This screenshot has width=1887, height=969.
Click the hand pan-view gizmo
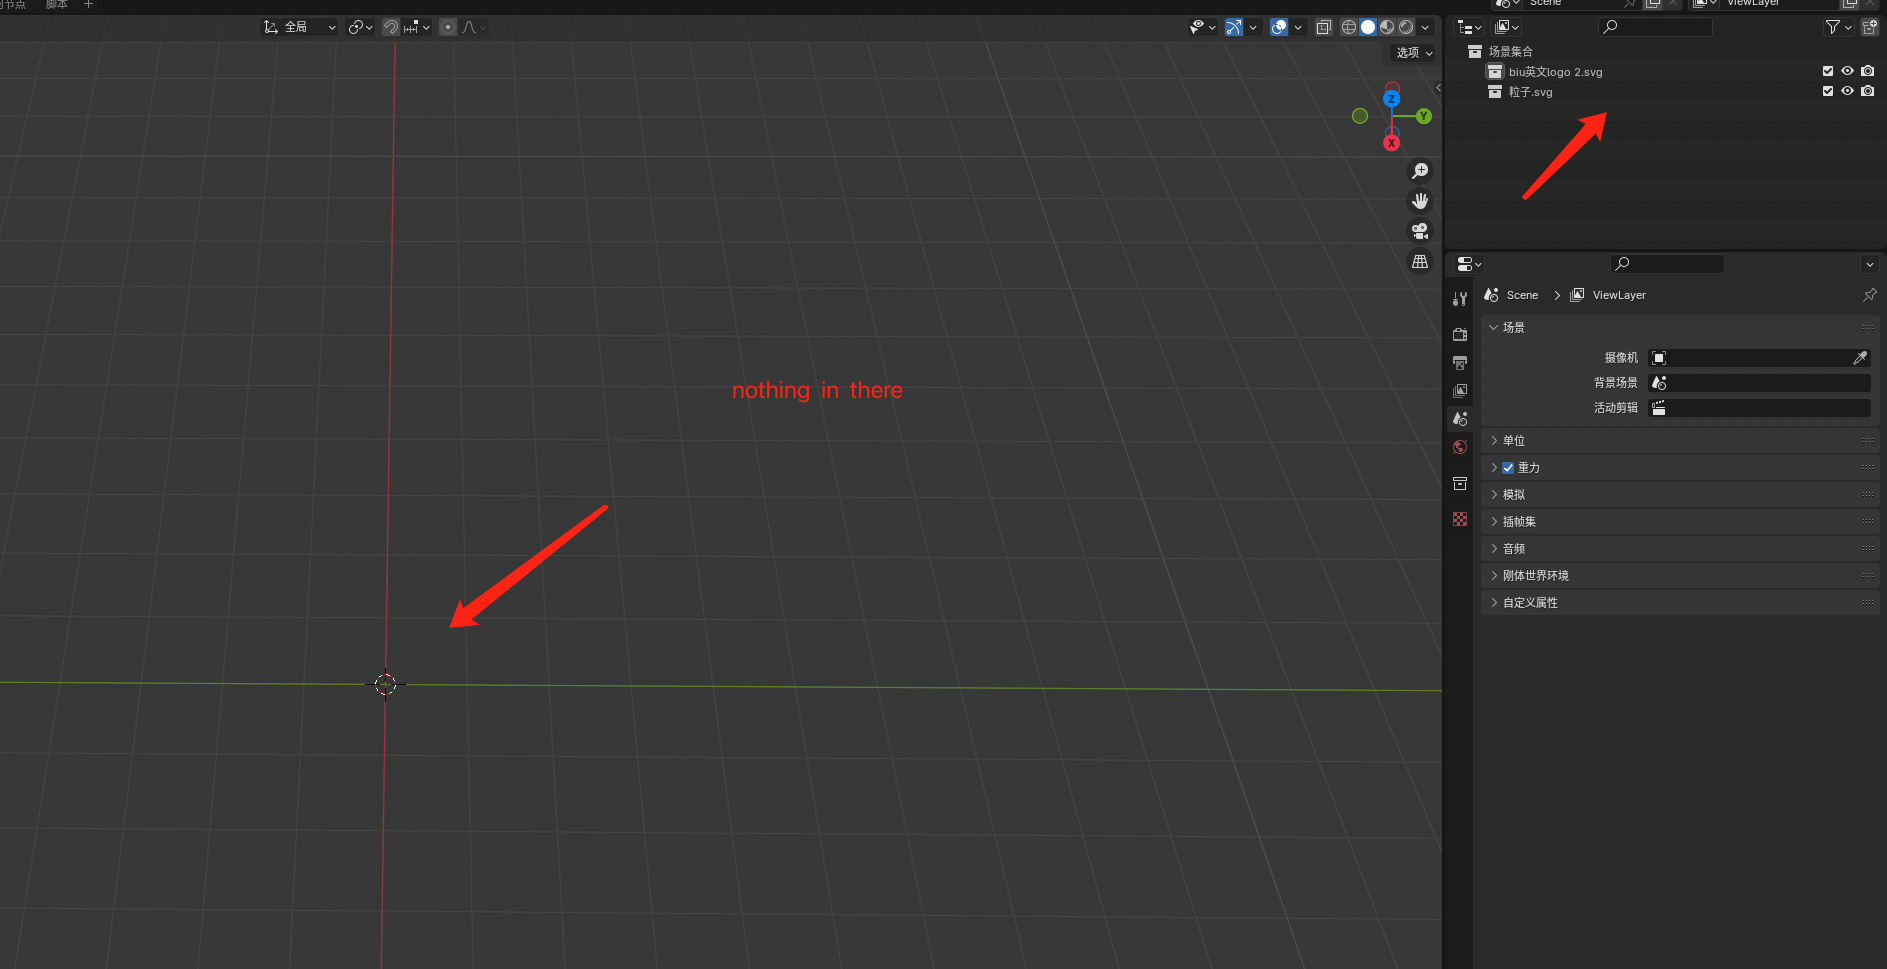1420,201
